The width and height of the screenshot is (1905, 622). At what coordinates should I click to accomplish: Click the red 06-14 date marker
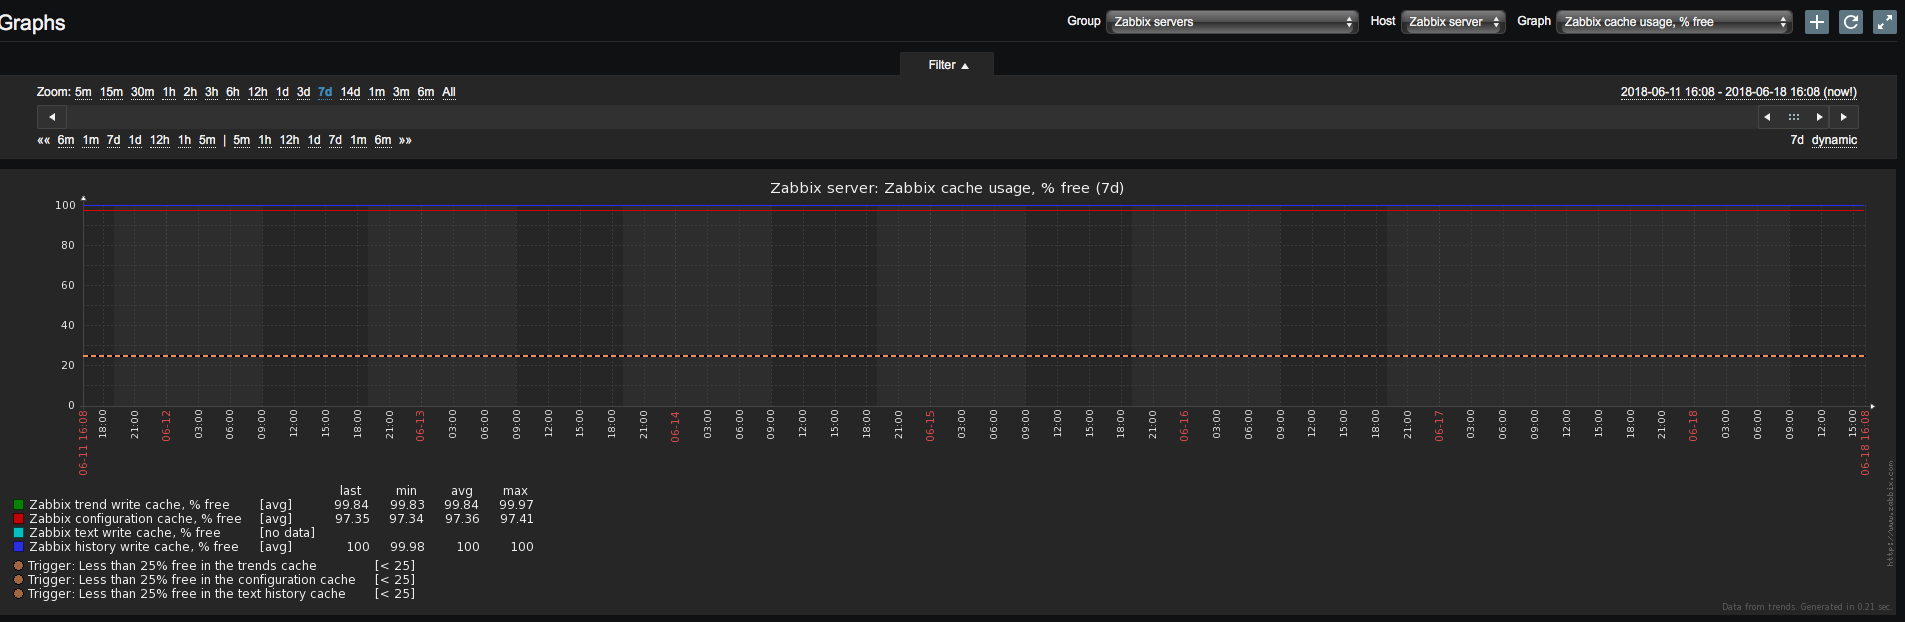tap(675, 426)
